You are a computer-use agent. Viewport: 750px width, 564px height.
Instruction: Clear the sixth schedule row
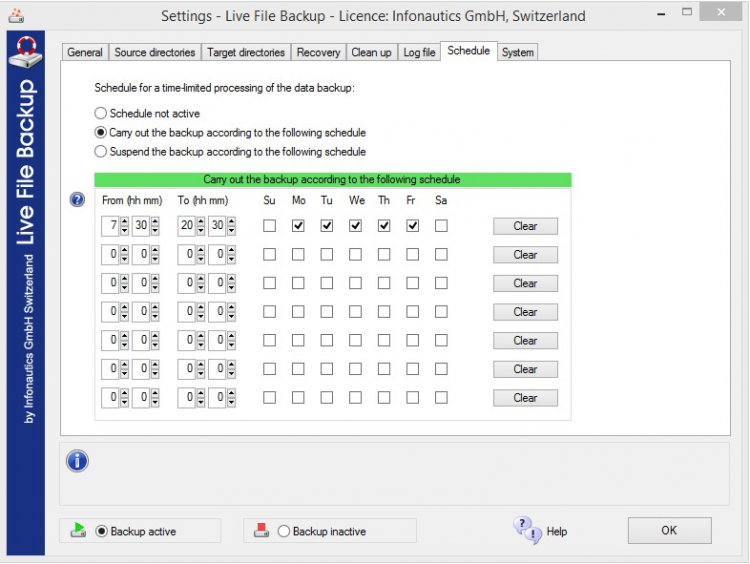pos(525,369)
